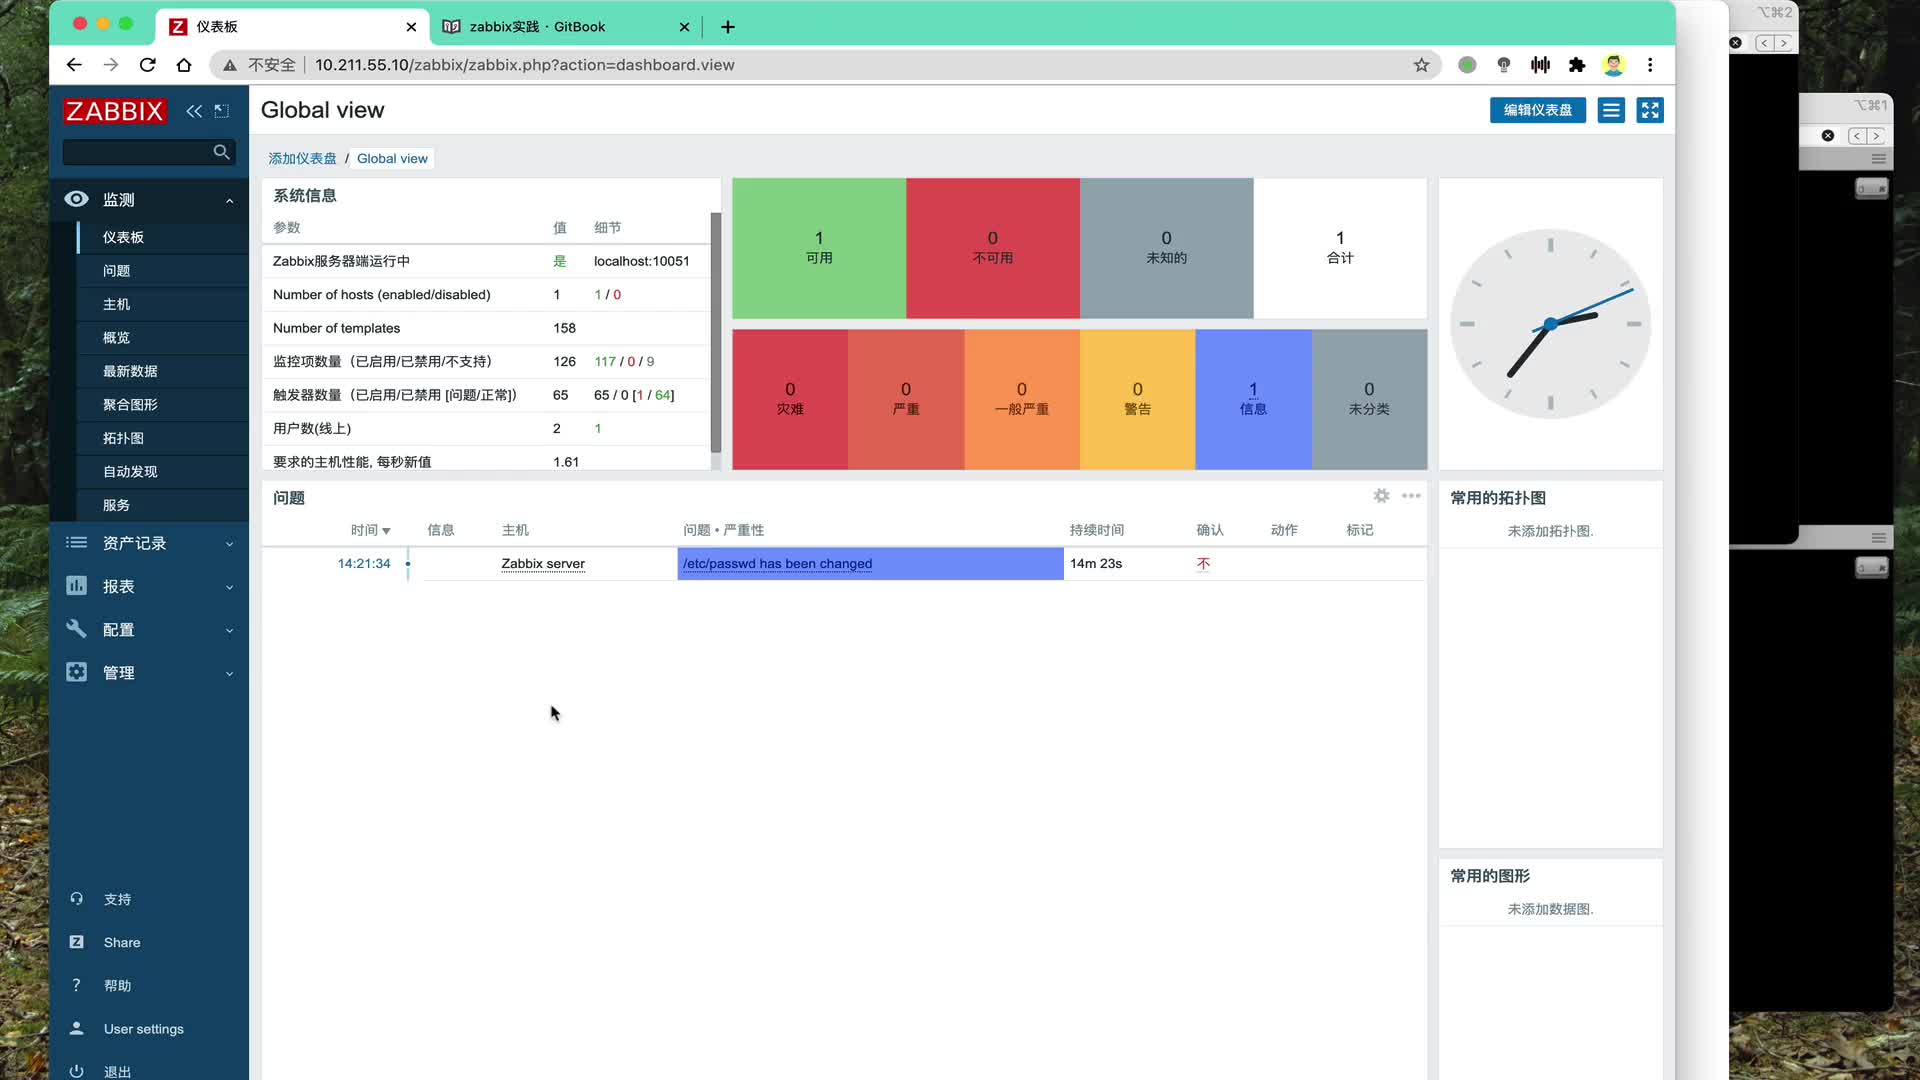This screenshot has width=1920, height=1080.
Task: Open 最新数据 latest data in sidebar
Action: point(130,371)
